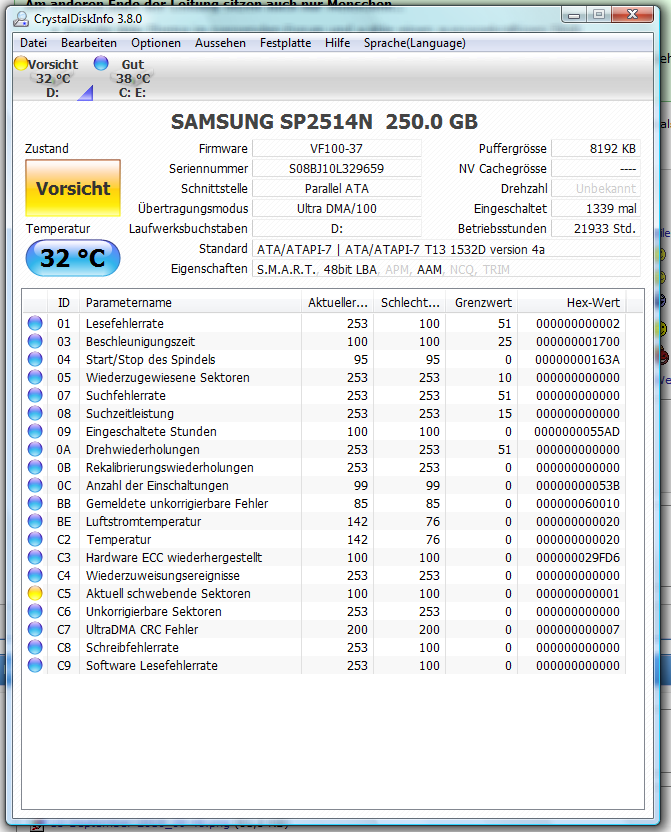The image size is (671, 832).
Task: Select the Lesefehlerrate parameter name
Action: point(125,323)
